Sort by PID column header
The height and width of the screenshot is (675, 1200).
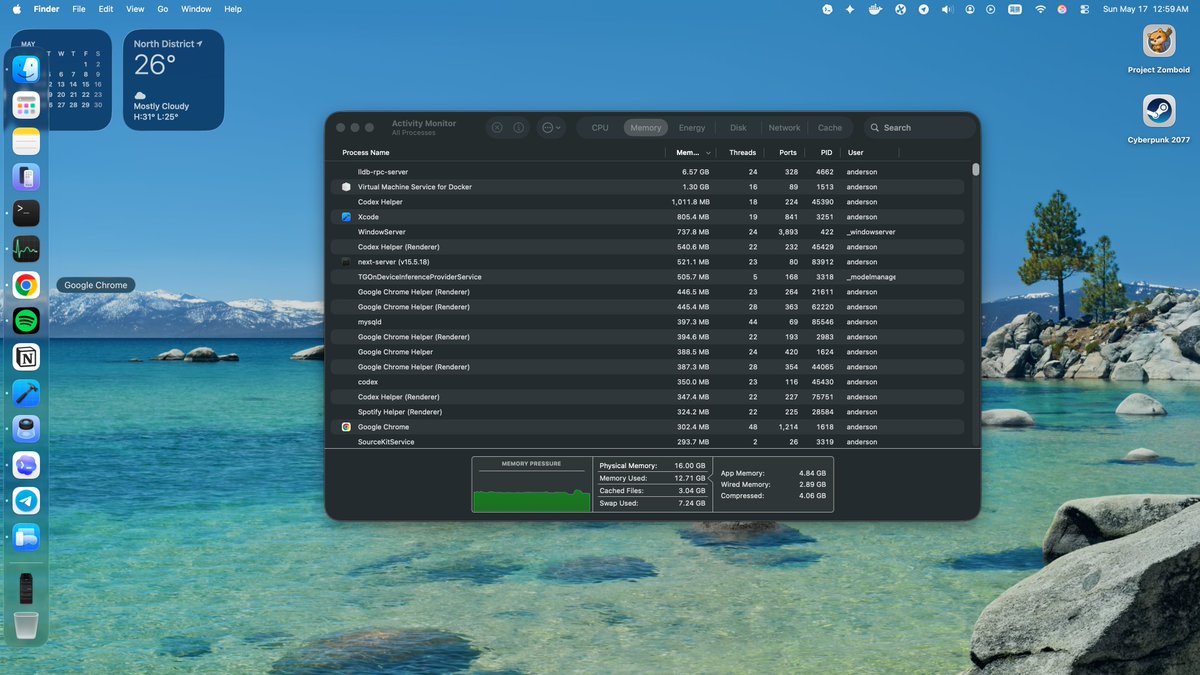click(826, 153)
